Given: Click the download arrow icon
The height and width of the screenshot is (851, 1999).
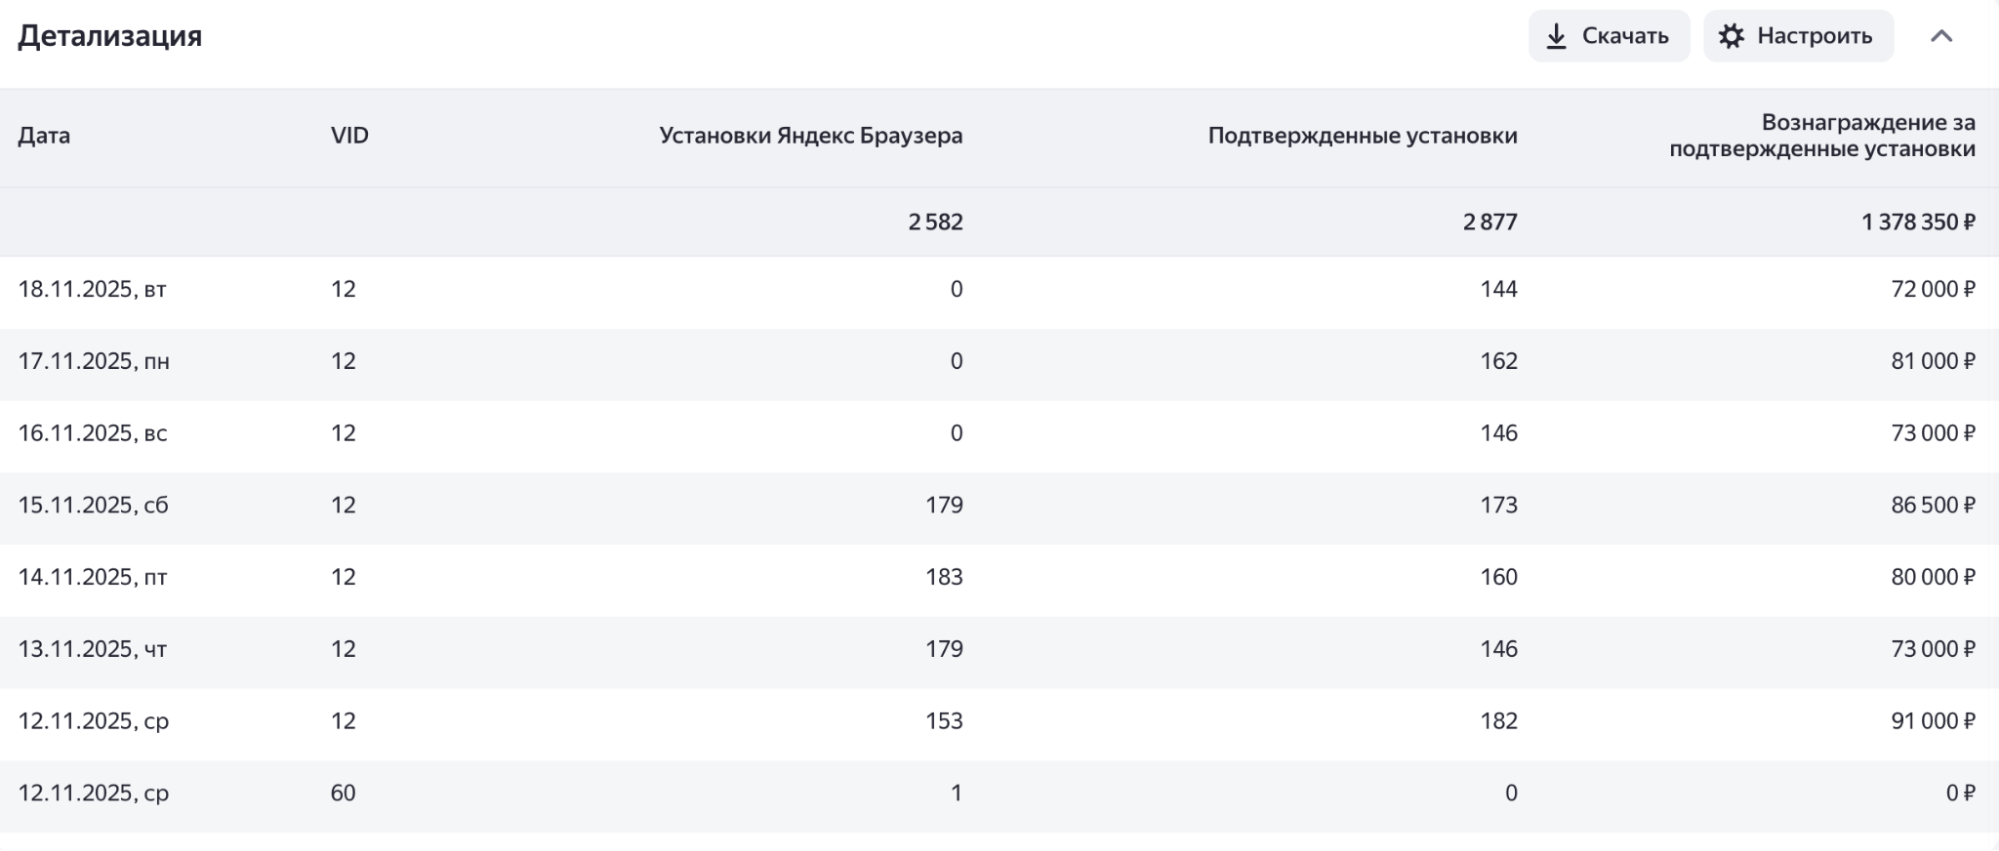Looking at the screenshot, I should click(1556, 37).
